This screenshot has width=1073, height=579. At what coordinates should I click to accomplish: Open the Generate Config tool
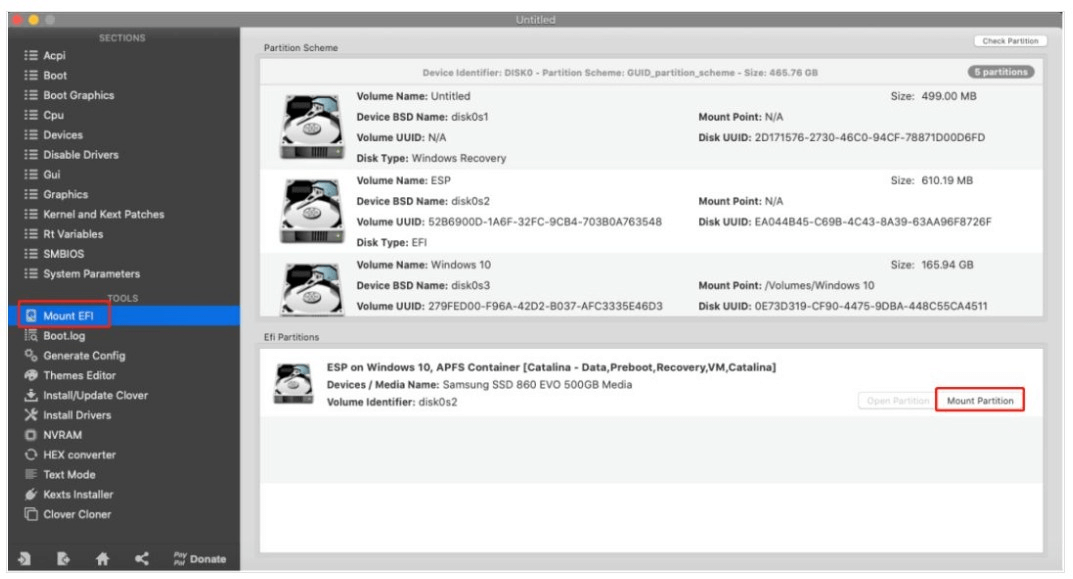[x=84, y=355]
